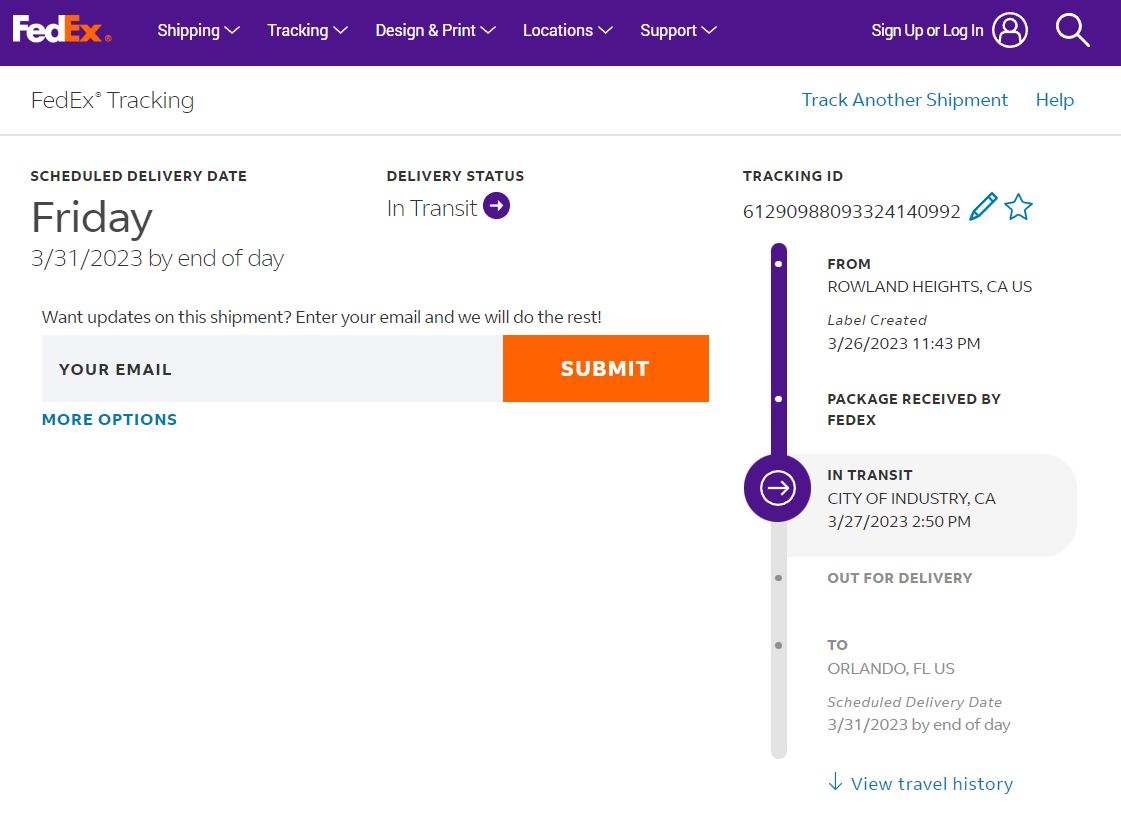Edit tracking ID with pencil icon
Viewport: 1121px width, 813px height.
coord(983,208)
